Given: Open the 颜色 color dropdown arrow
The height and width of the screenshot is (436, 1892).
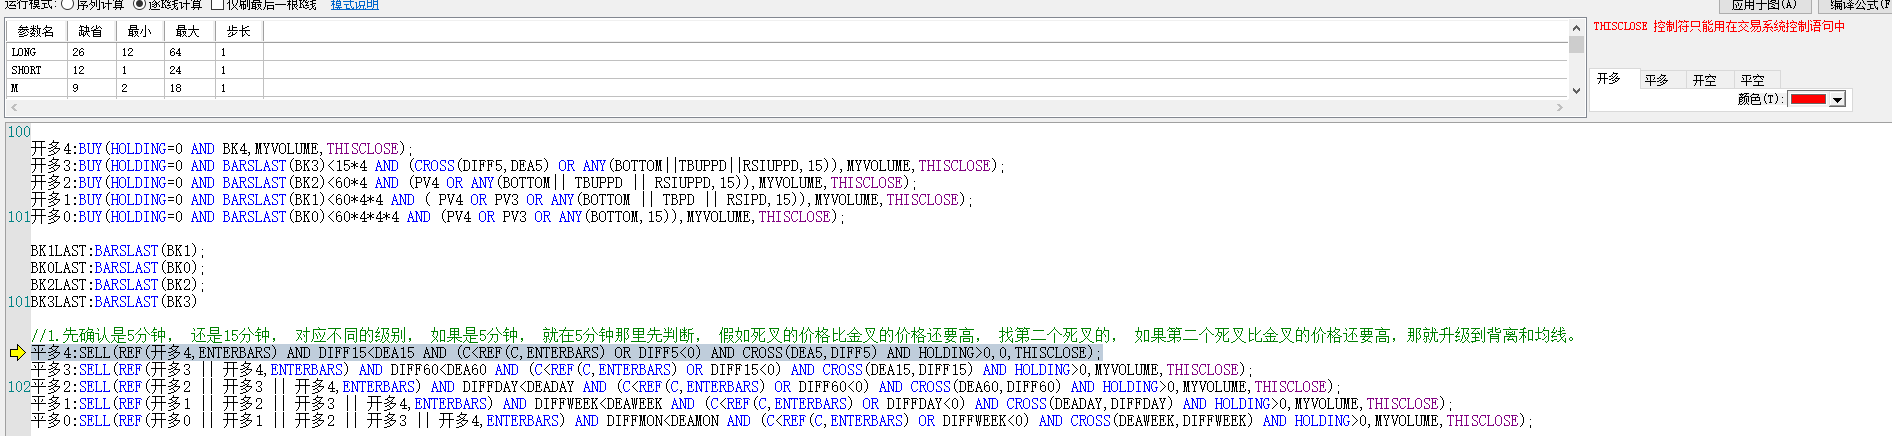Looking at the screenshot, I should pyautogui.click(x=1837, y=100).
